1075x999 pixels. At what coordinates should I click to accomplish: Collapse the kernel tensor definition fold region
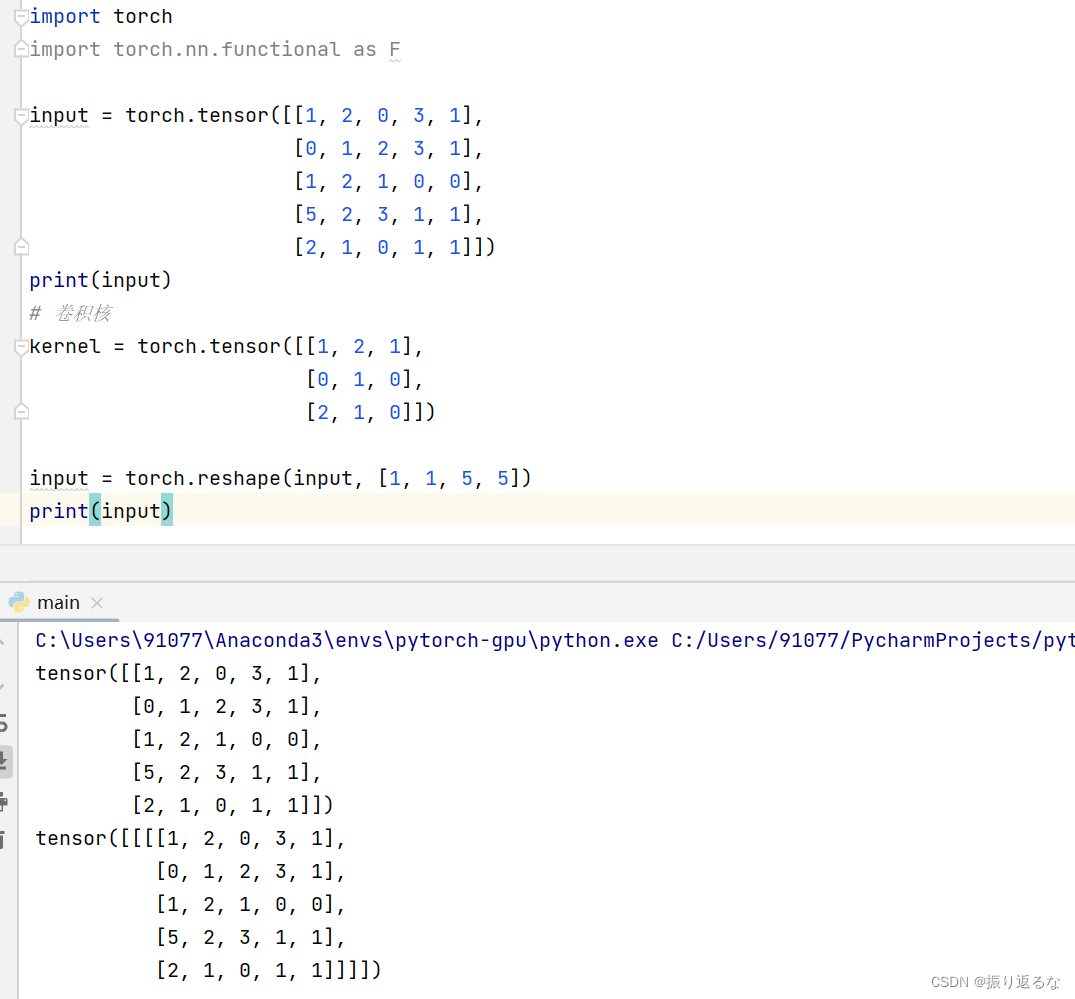(x=19, y=346)
